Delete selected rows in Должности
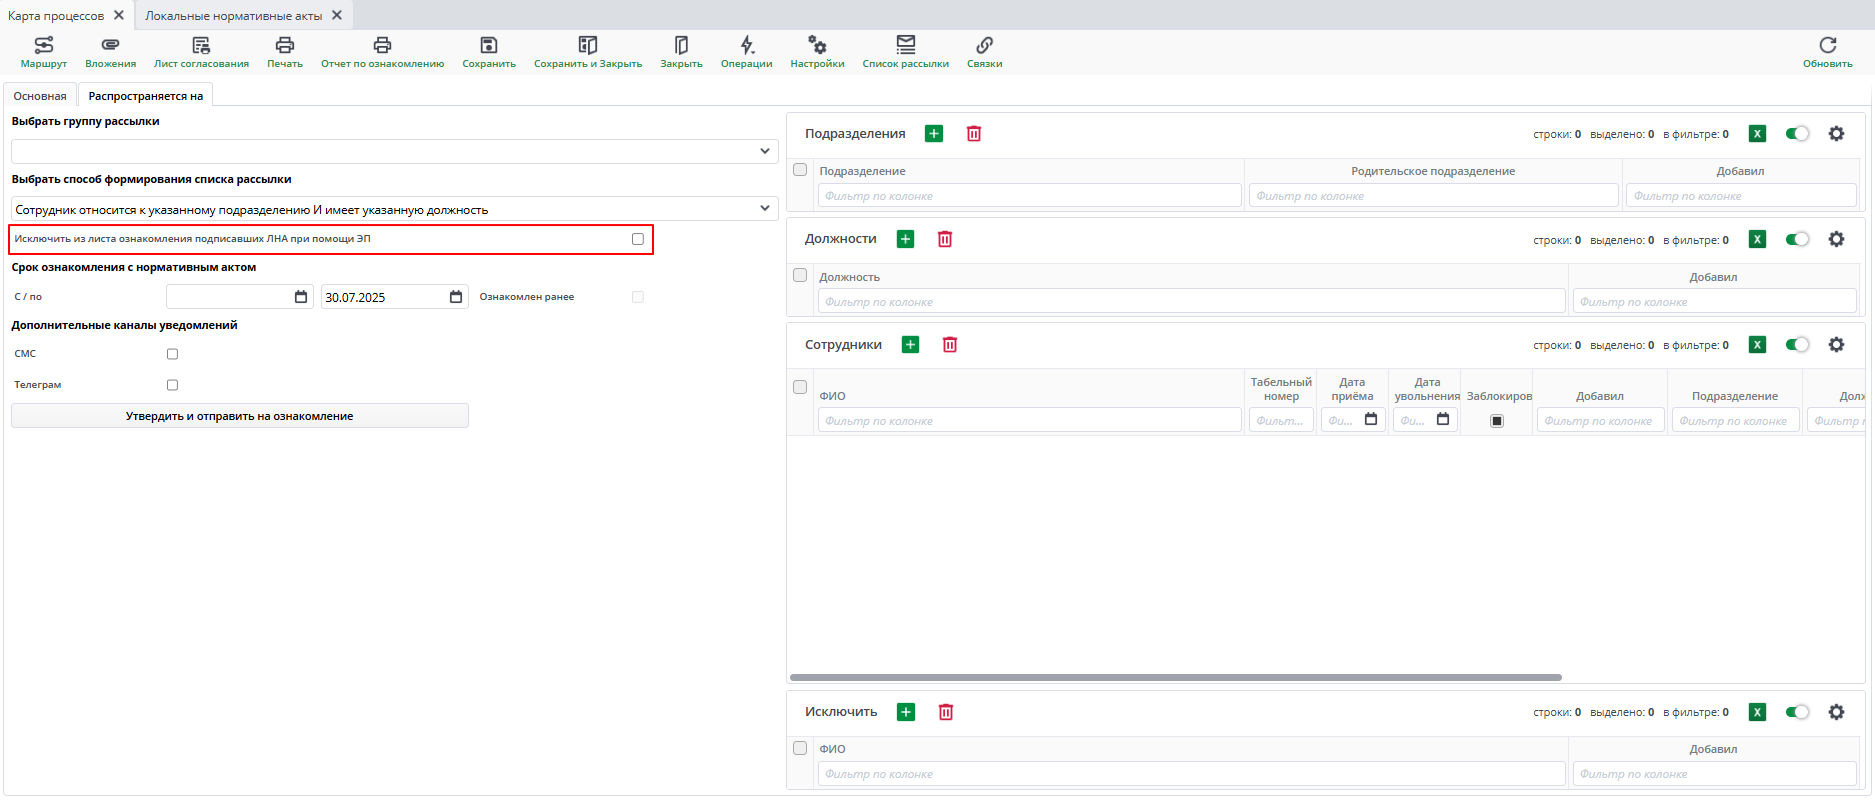 click(x=945, y=239)
